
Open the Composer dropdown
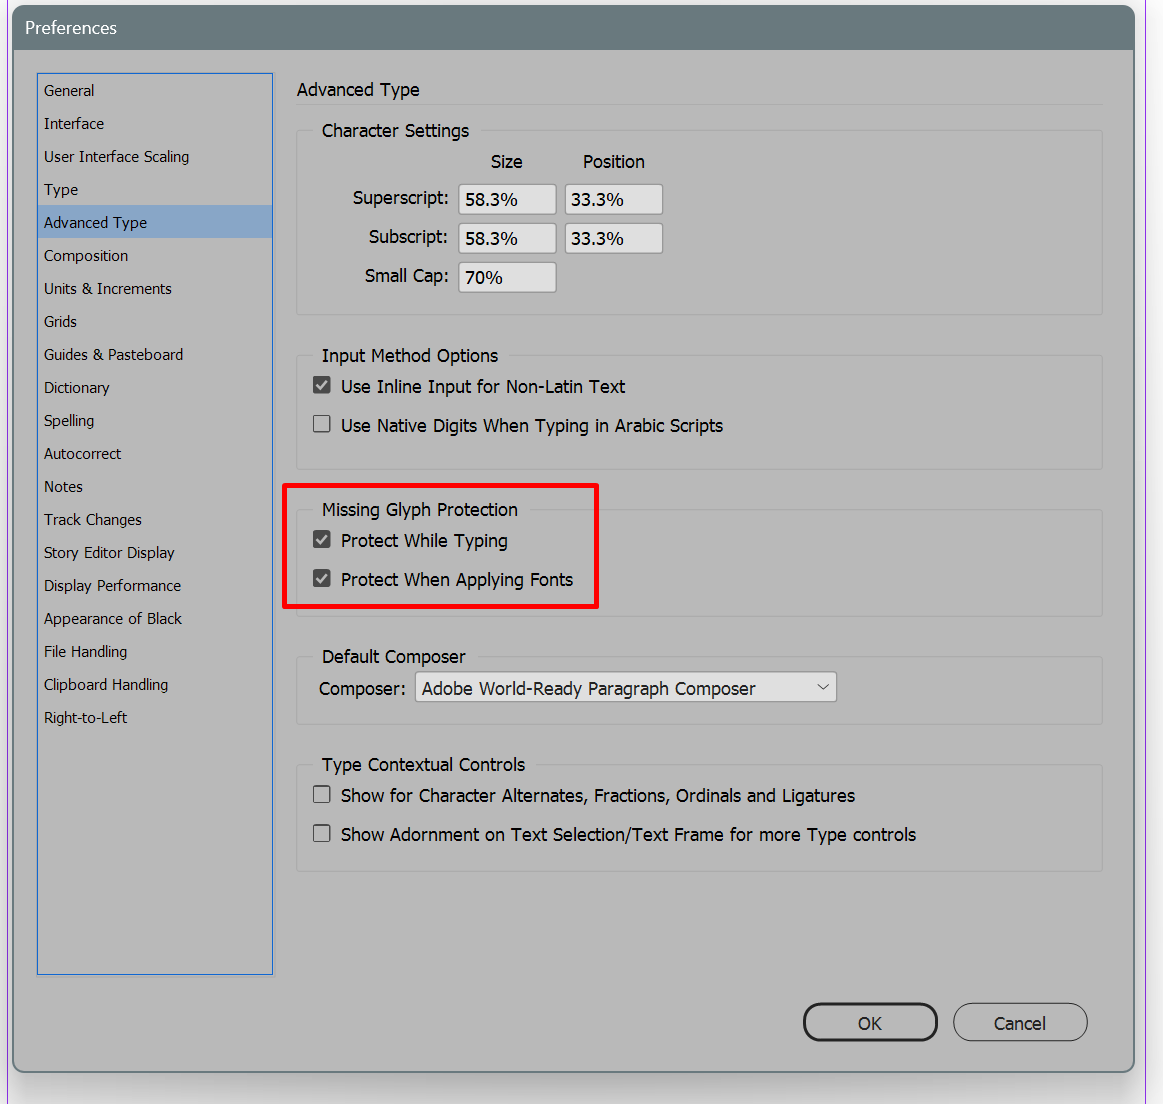(625, 687)
